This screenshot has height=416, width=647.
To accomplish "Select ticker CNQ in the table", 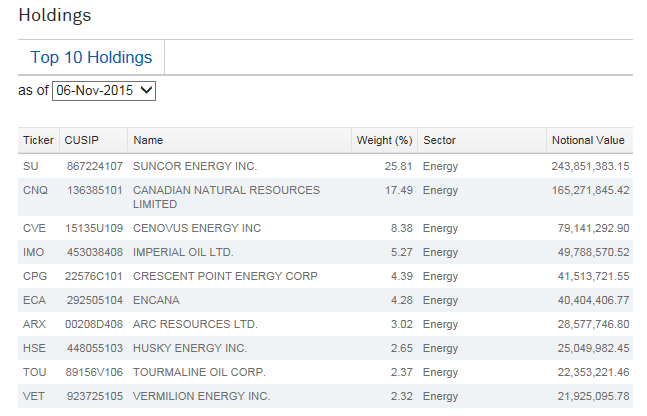I will coord(35,190).
